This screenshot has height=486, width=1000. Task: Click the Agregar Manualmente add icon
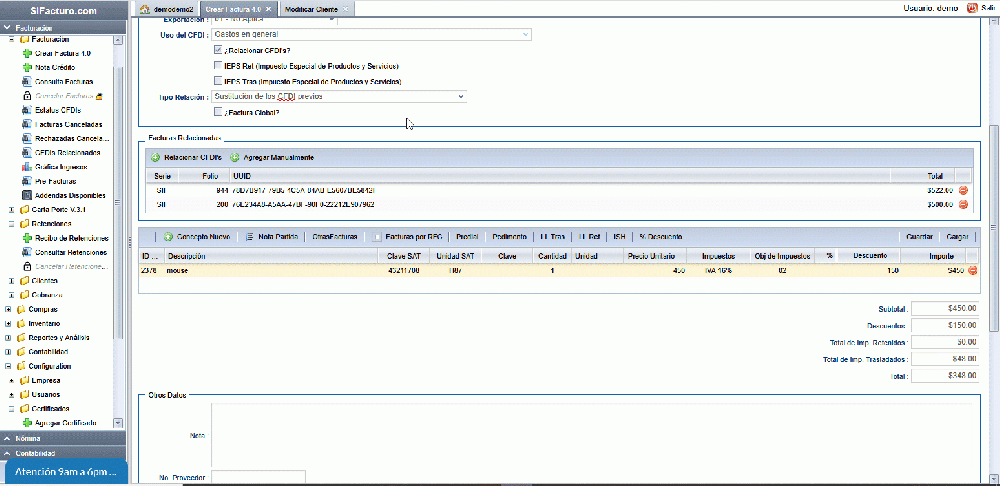pyautogui.click(x=235, y=158)
